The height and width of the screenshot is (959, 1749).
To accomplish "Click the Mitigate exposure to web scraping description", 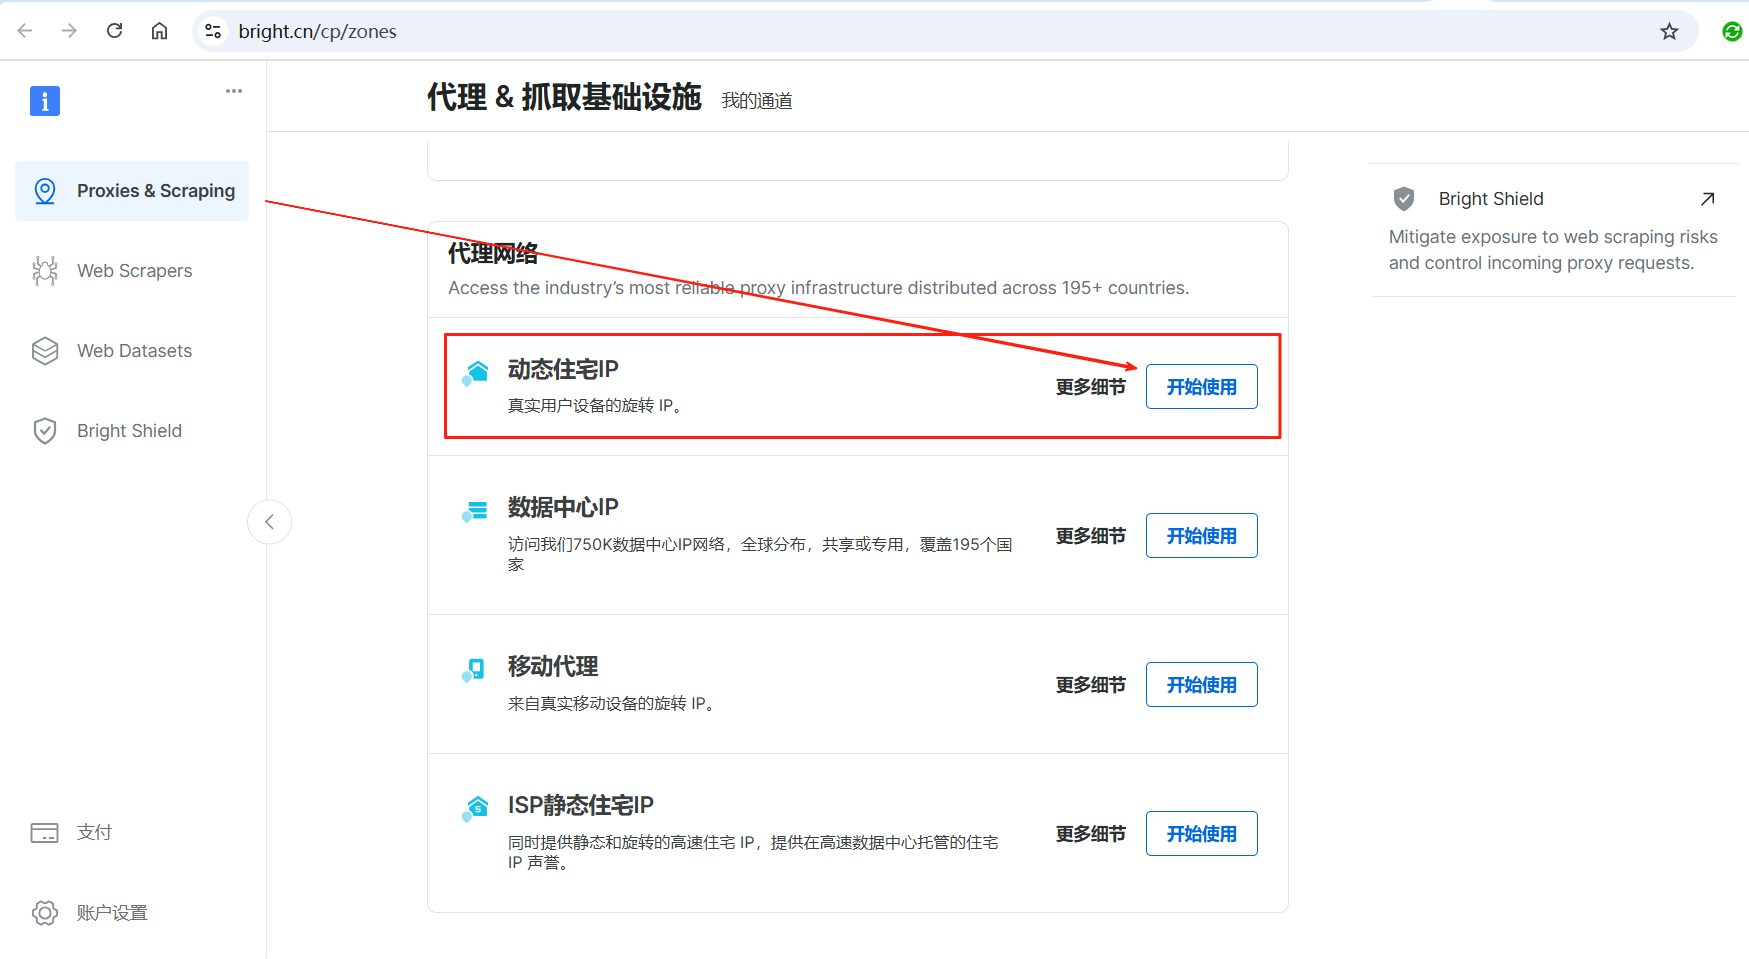I will point(1553,250).
